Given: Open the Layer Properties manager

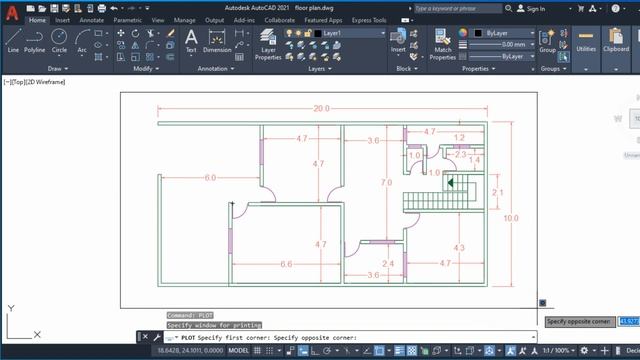Looking at the screenshot, I should (268, 44).
